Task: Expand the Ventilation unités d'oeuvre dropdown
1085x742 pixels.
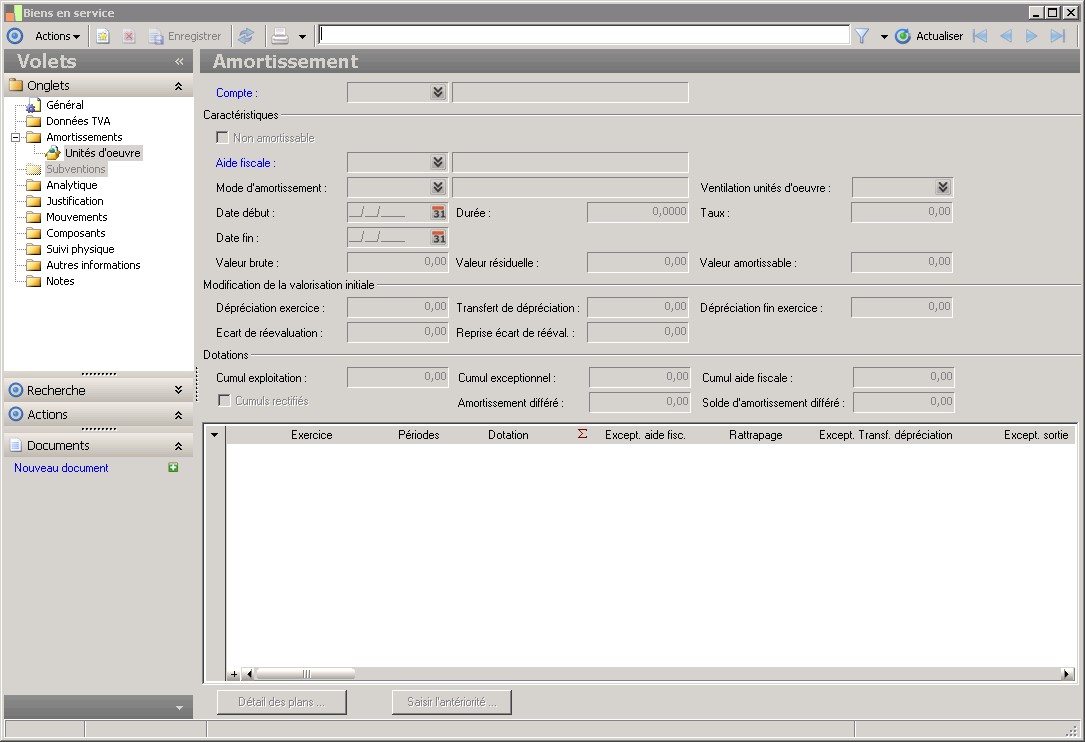Action: (x=942, y=187)
